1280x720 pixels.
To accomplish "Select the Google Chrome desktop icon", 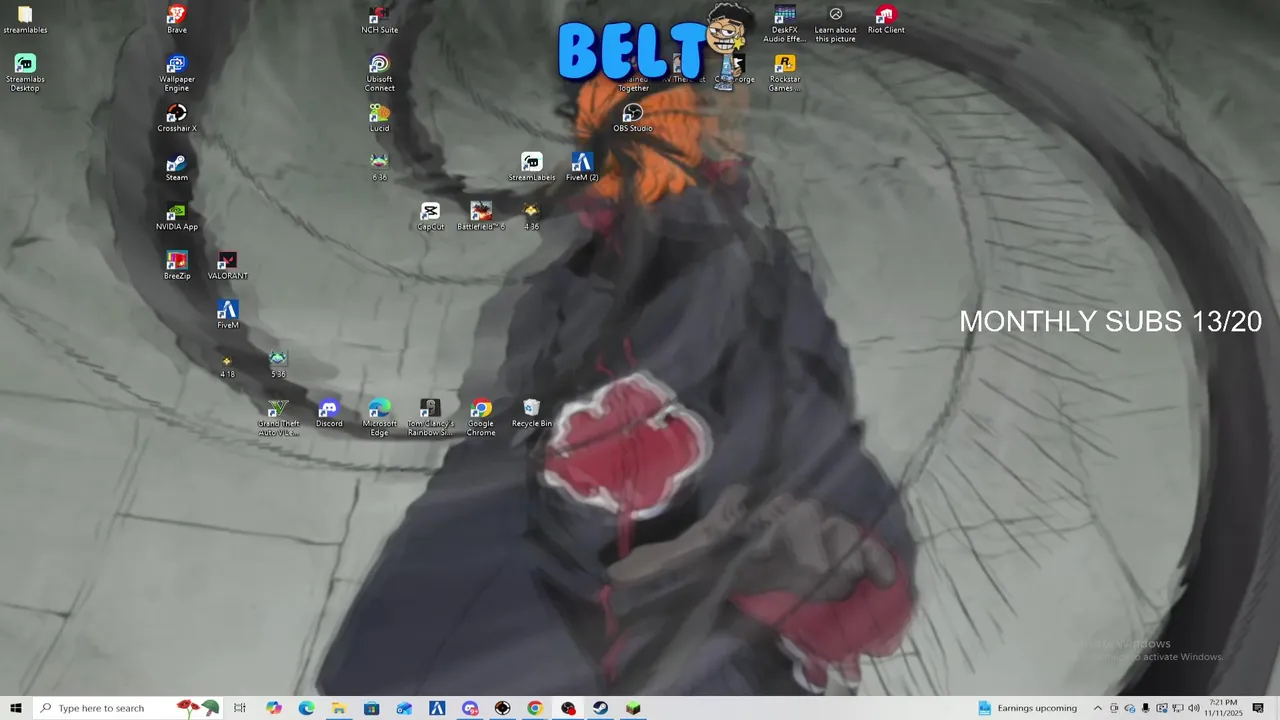I will (x=481, y=417).
